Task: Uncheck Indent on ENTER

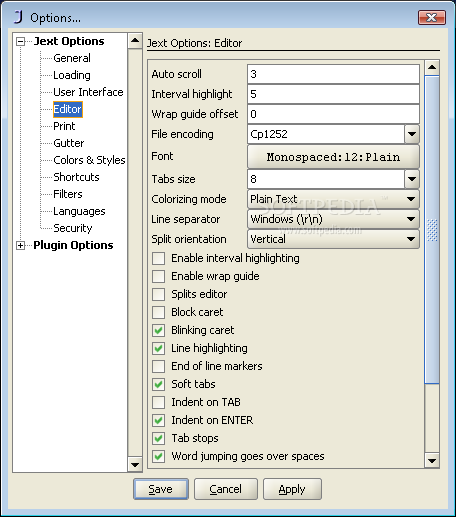Action: coord(158,421)
